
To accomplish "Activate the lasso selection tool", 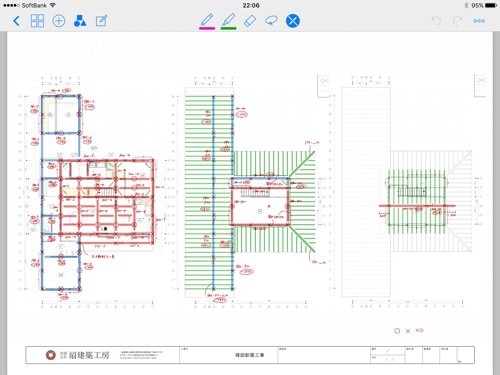I will coord(271,21).
